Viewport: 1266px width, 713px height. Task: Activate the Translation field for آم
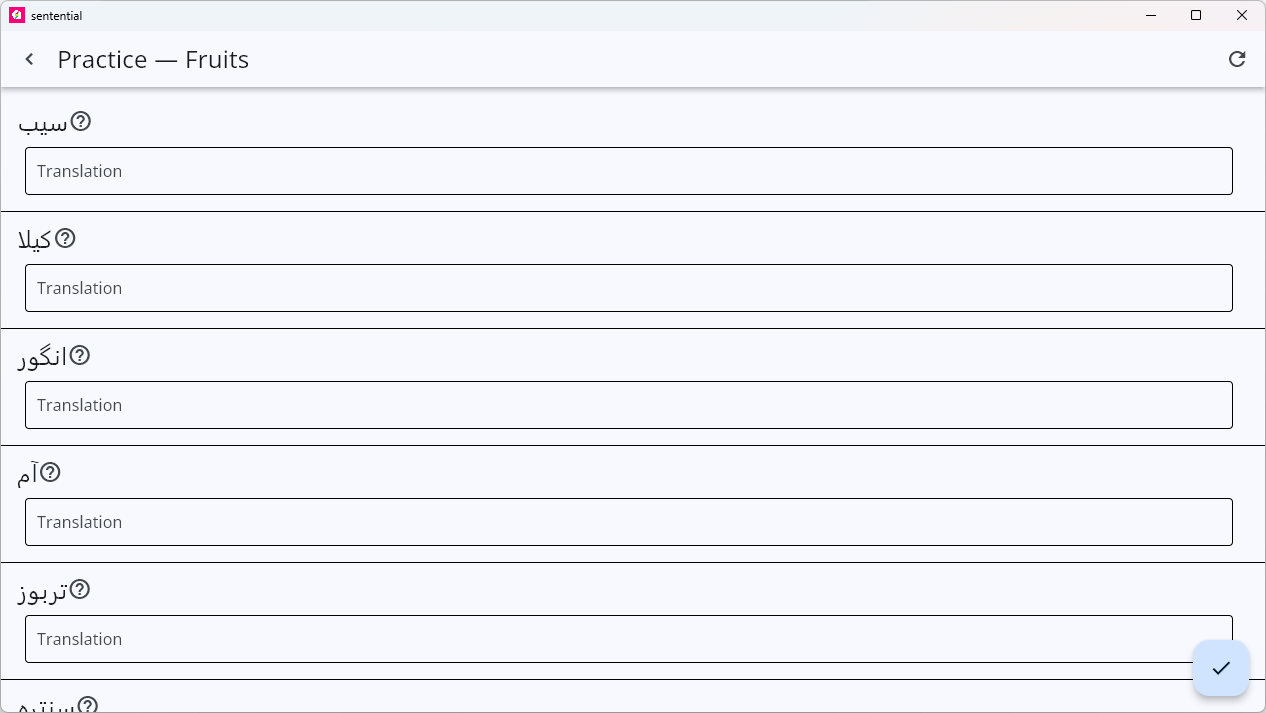point(628,522)
